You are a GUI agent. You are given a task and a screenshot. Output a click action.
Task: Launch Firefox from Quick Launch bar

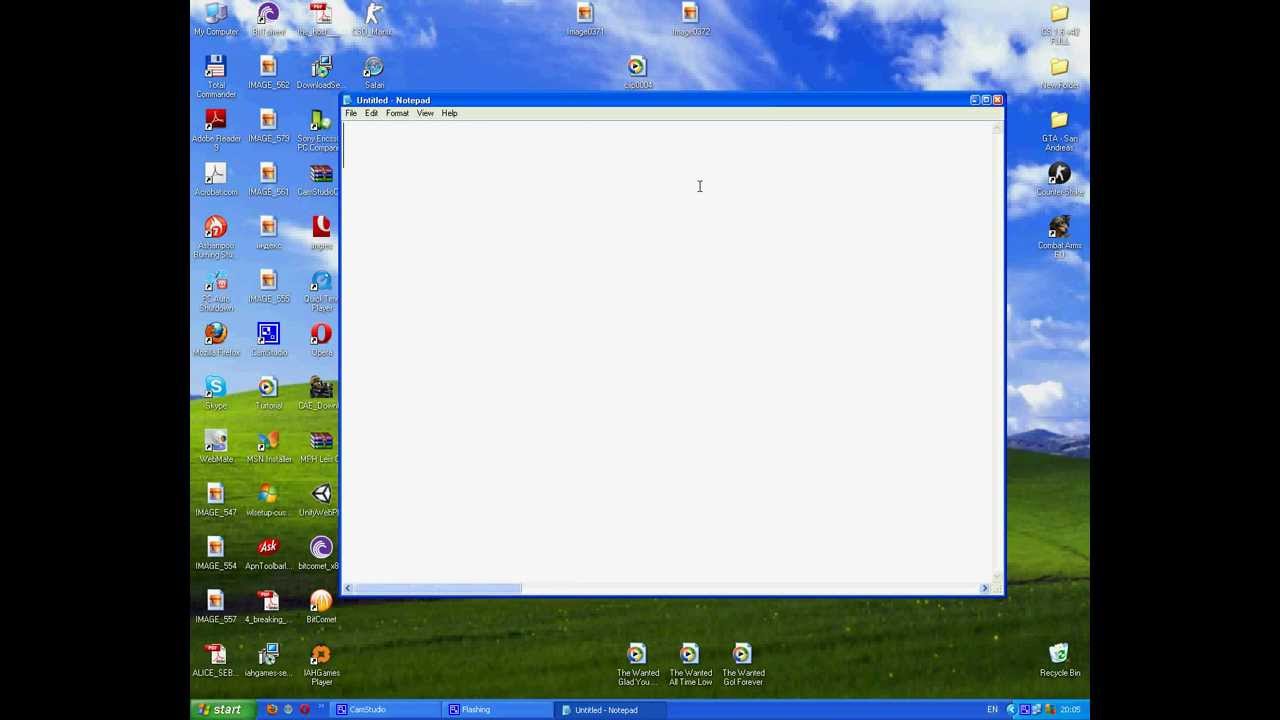(x=271, y=710)
